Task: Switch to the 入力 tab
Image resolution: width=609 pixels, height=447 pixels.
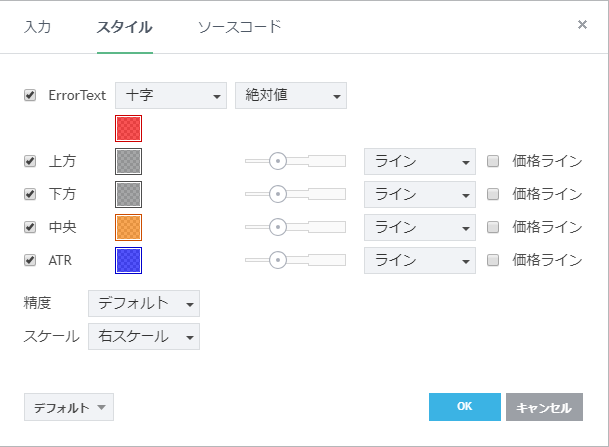Action: click(37, 27)
